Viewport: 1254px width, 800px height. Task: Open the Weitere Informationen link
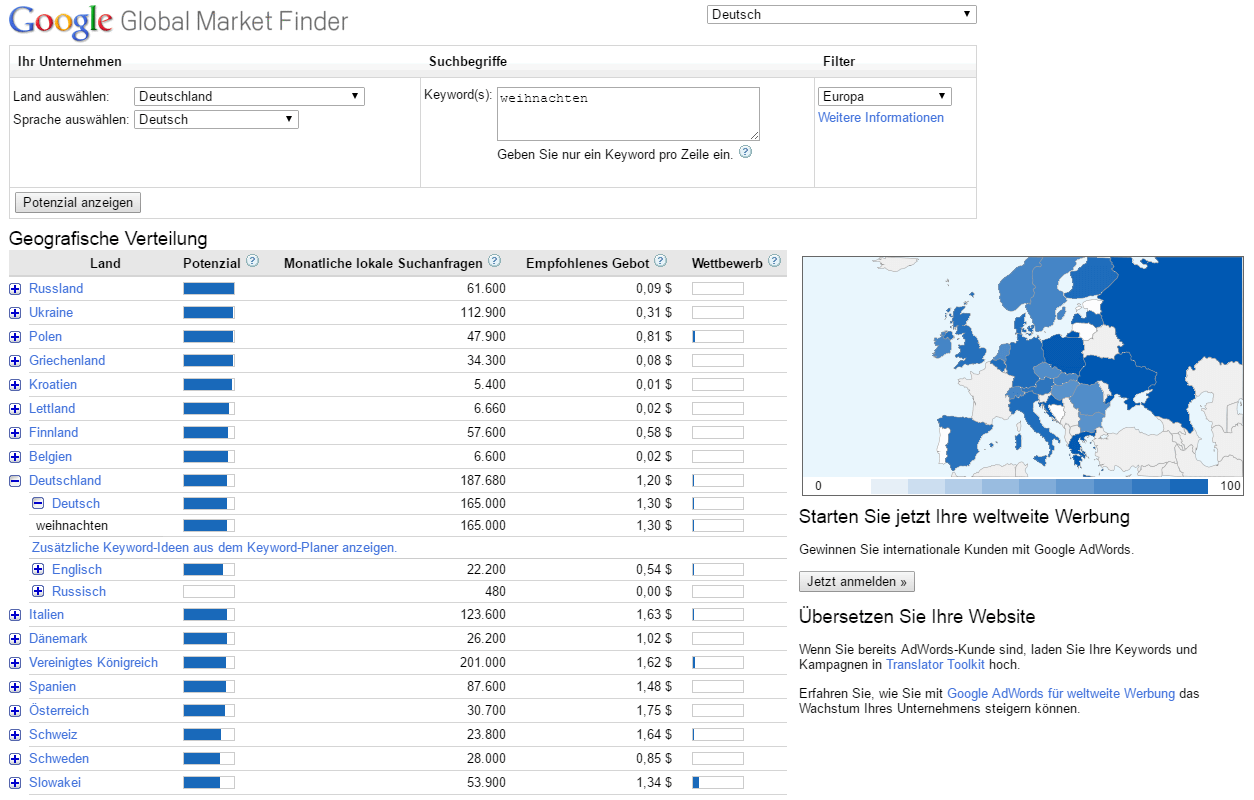point(881,118)
